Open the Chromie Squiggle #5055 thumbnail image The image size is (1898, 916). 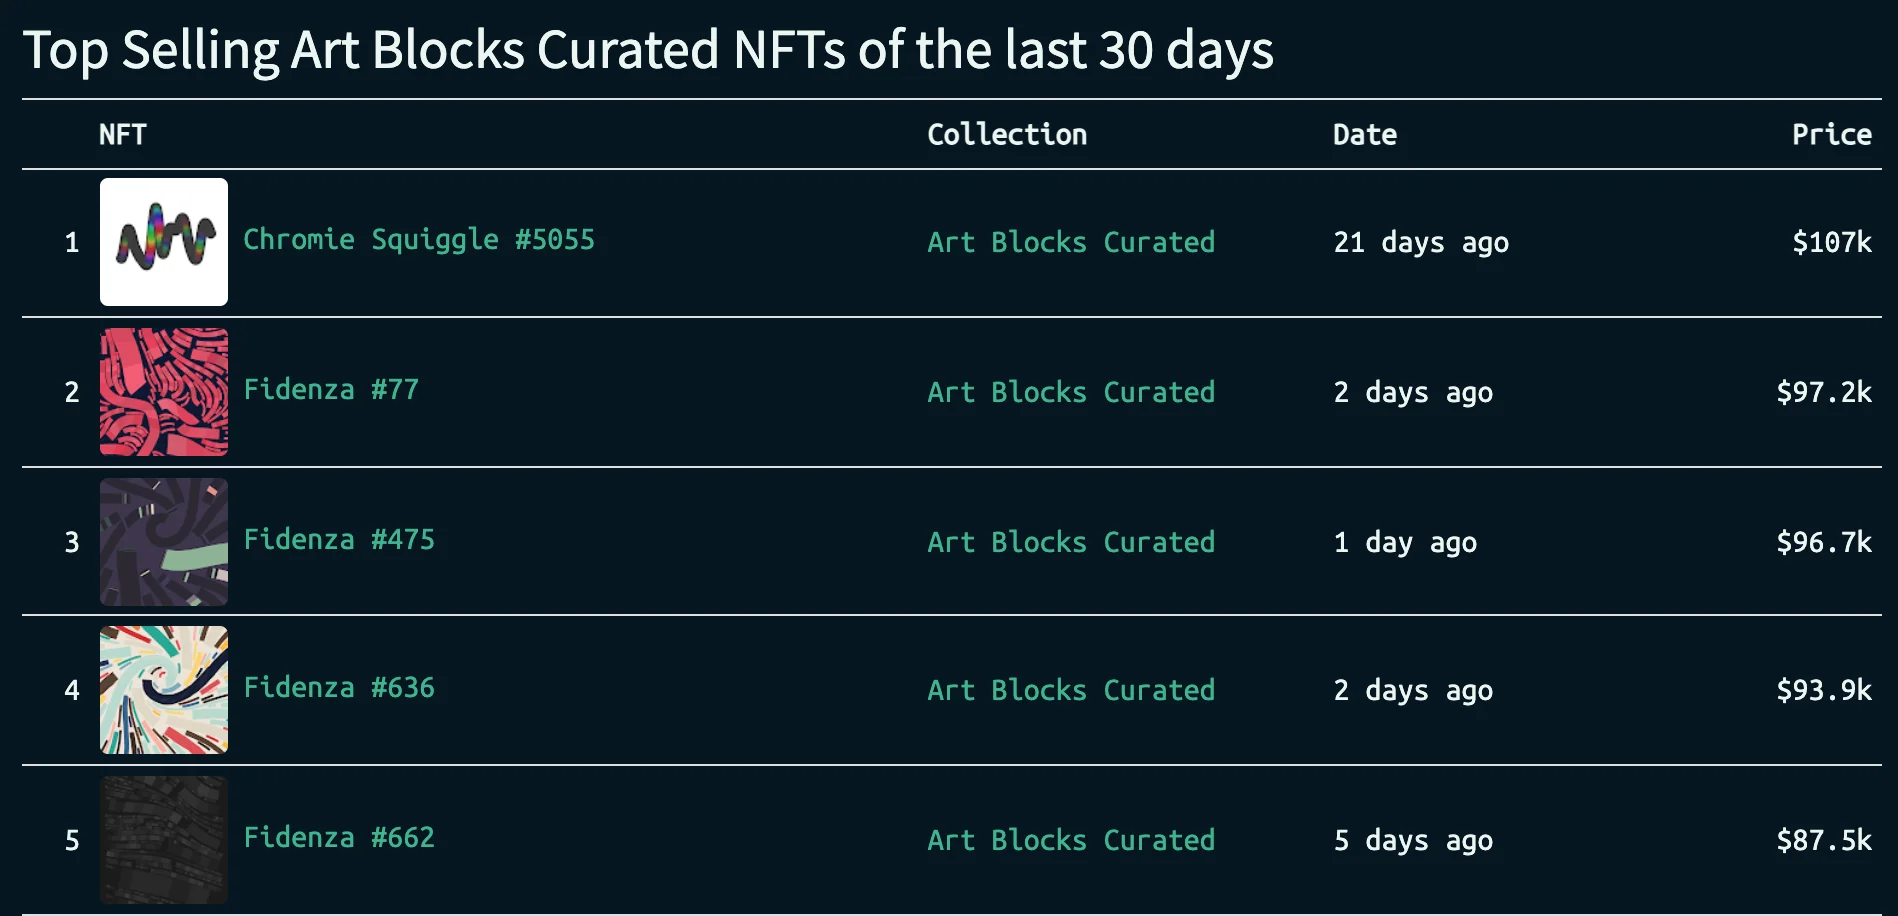click(164, 242)
